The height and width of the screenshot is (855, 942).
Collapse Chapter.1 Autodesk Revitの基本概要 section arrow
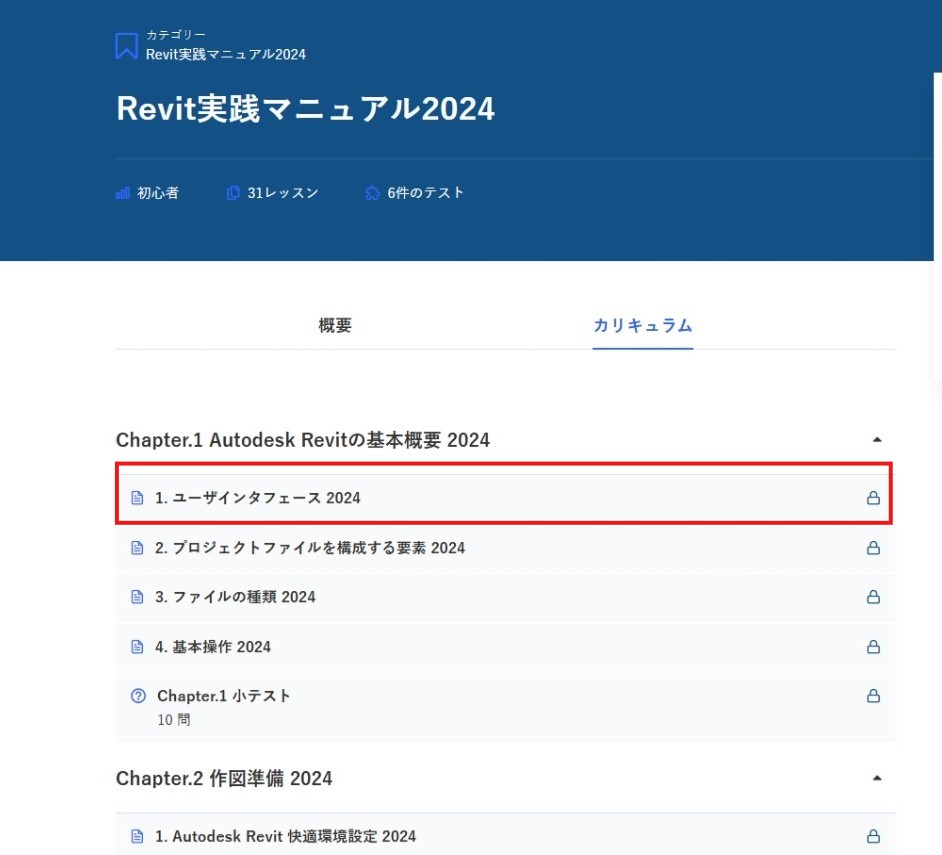(877, 440)
